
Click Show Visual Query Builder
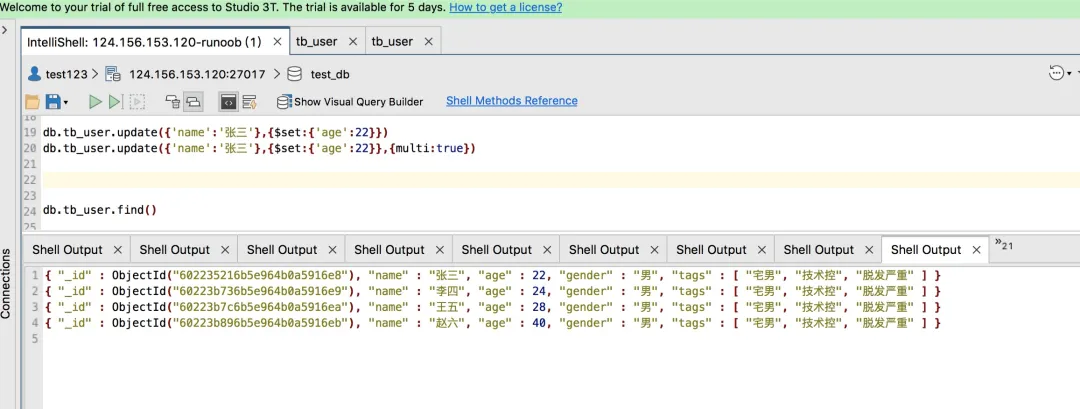tap(350, 101)
